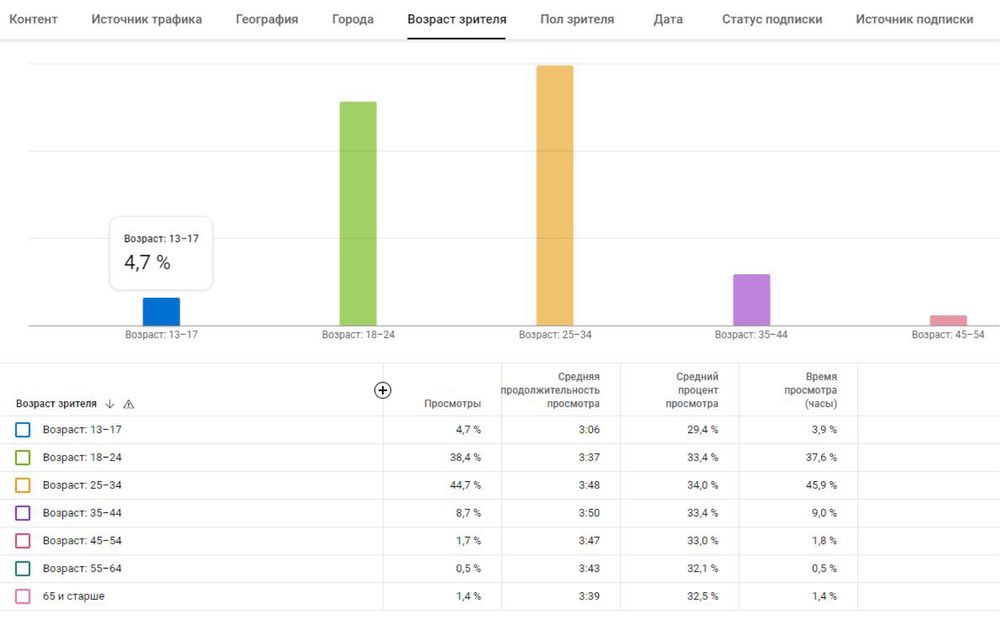Click the plus icon to add a metric
1000x627 pixels.
tap(382, 390)
